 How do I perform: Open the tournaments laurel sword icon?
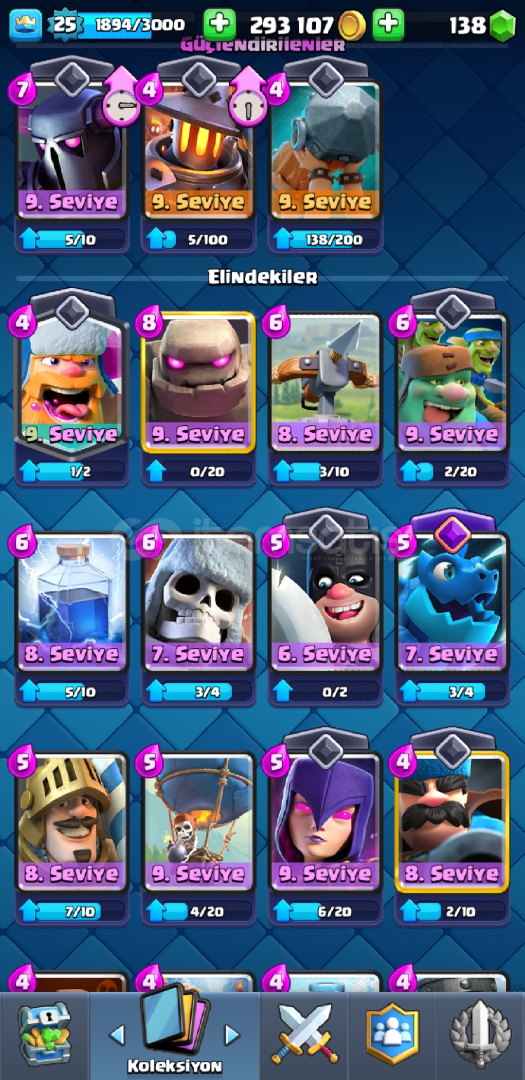click(x=480, y=1035)
